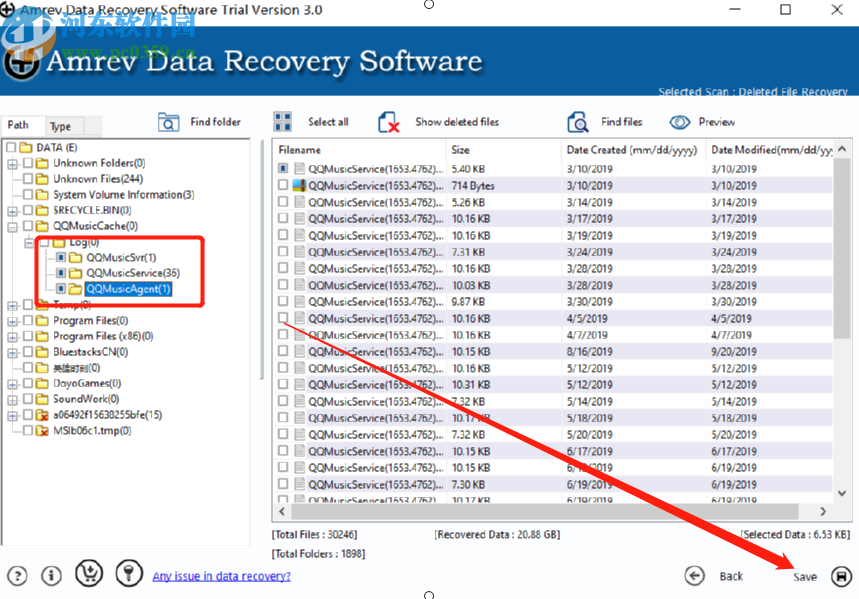Check the file dated 3/24/2019
Screen dimensions: 859x599
click(x=283, y=252)
